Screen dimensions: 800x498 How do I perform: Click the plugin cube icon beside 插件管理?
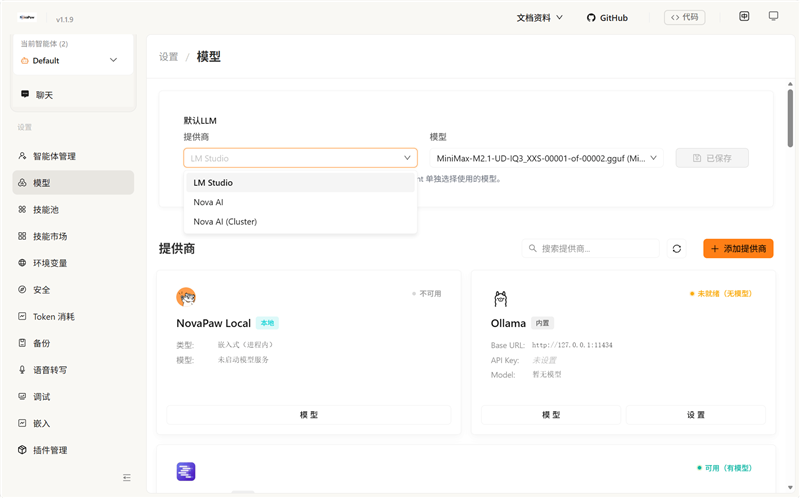point(22,450)
